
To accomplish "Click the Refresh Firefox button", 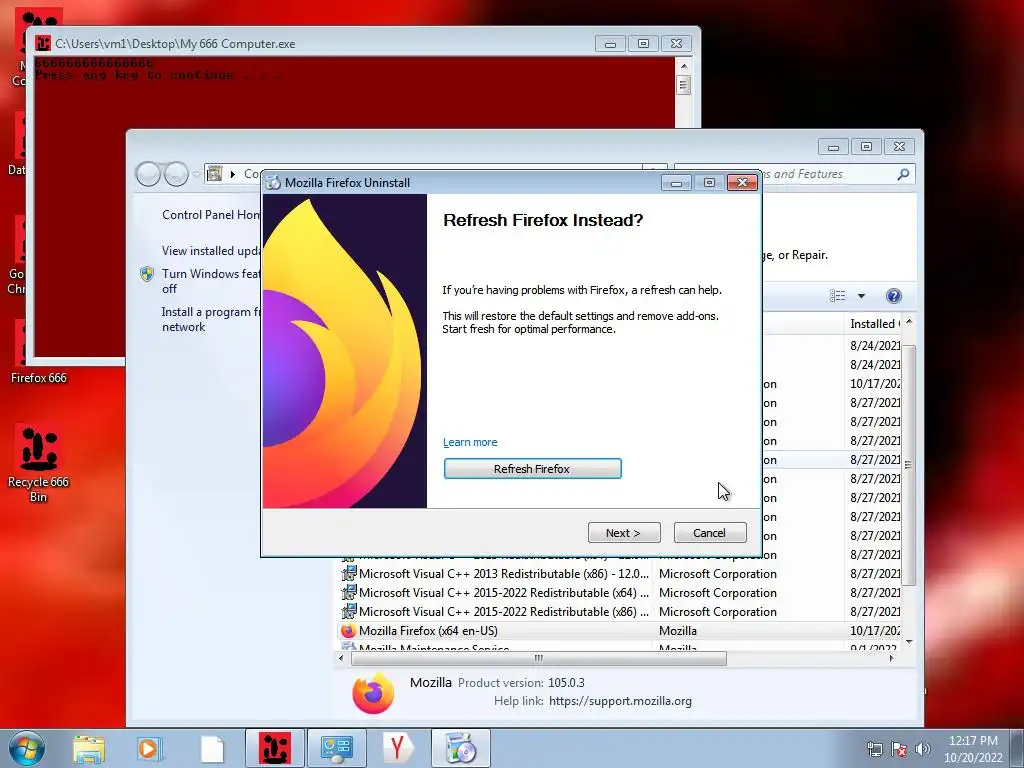I will [532, 468].
